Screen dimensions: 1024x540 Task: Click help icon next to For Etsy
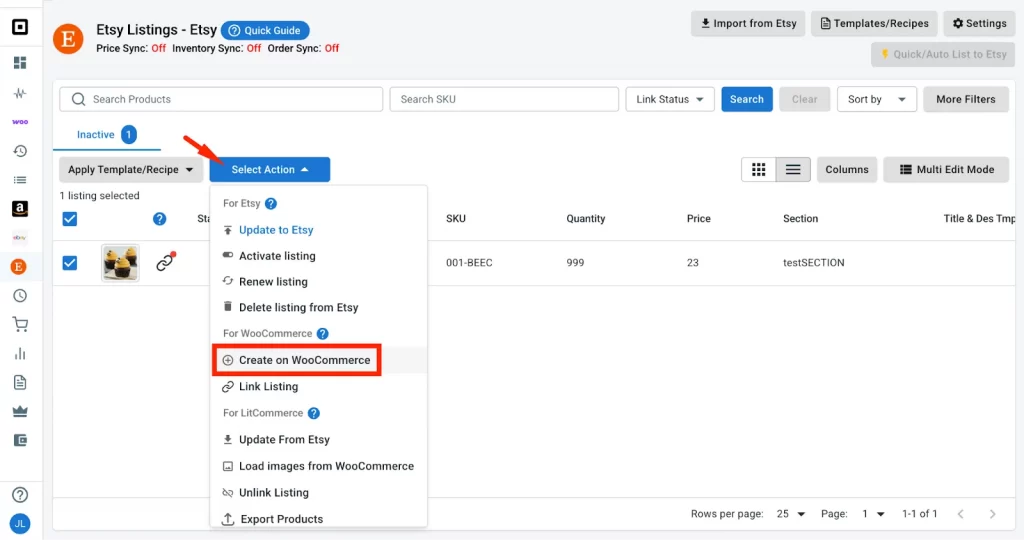[271, 204]
